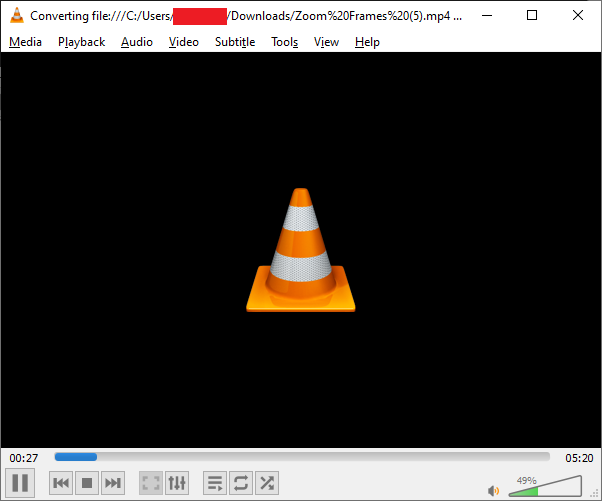602x501 pixels.
Task: Toggle fullscreen video mode
Action: tap(151, 484)
